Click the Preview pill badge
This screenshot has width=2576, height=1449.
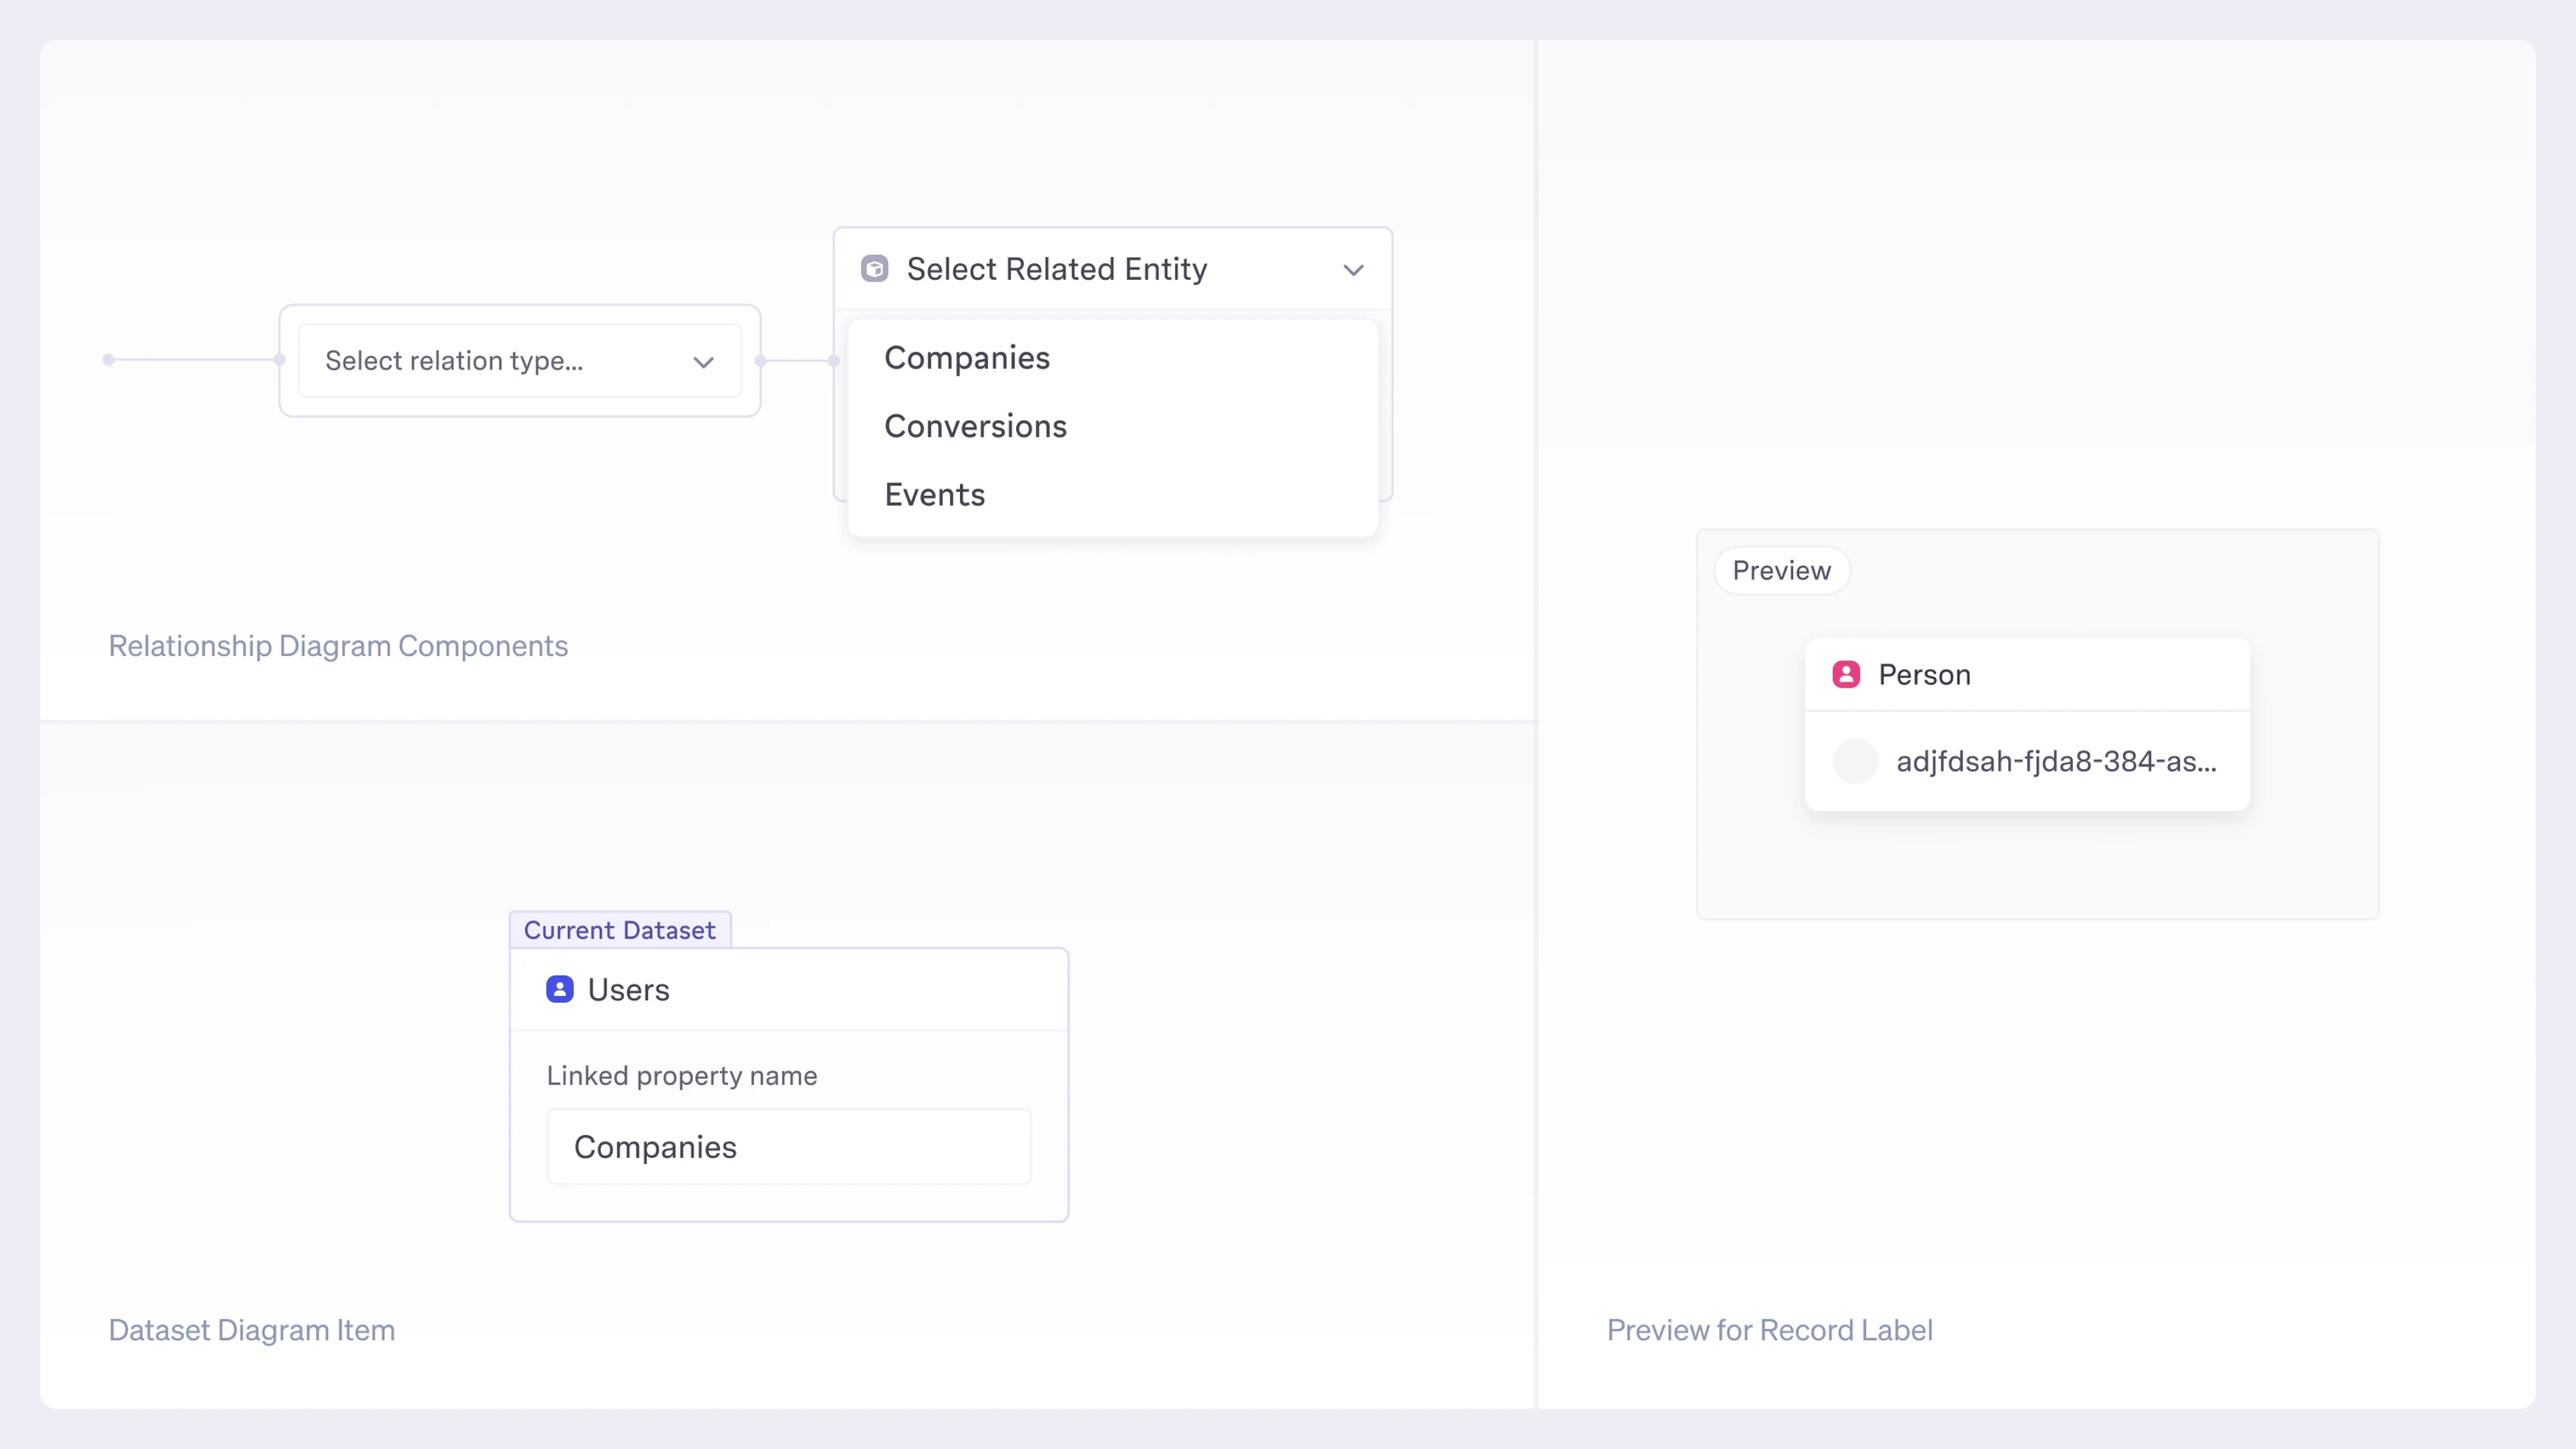(x=1781, y=570)
